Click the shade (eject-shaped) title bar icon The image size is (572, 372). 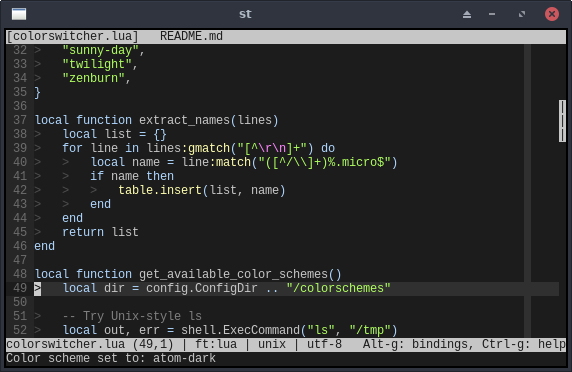click(467, 15)
